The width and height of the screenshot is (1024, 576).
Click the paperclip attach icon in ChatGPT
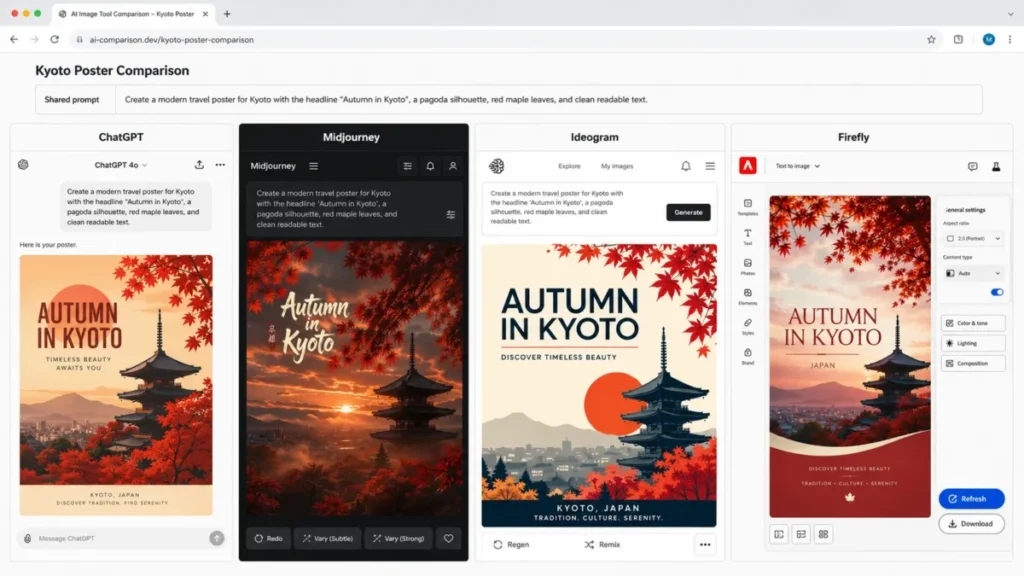coord(27,538)
